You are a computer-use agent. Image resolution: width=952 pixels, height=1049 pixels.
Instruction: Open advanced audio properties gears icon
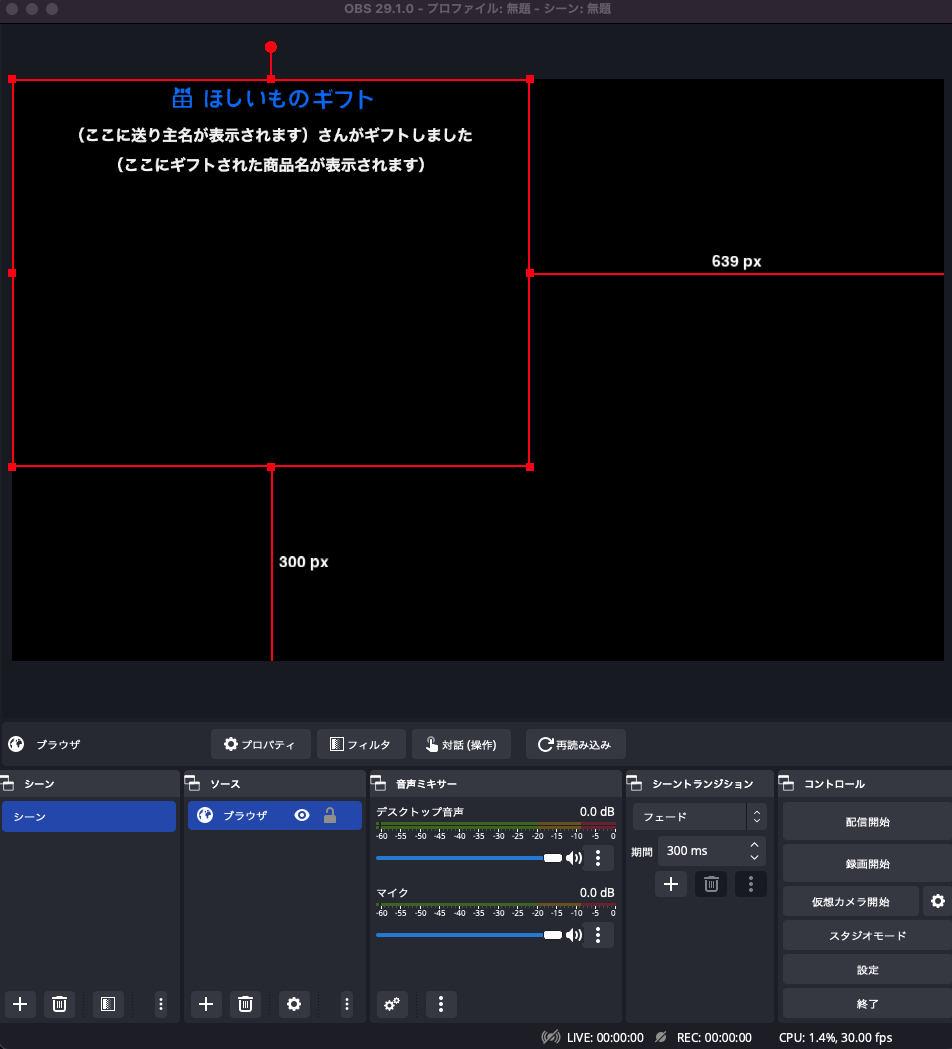click(393, 1004)
